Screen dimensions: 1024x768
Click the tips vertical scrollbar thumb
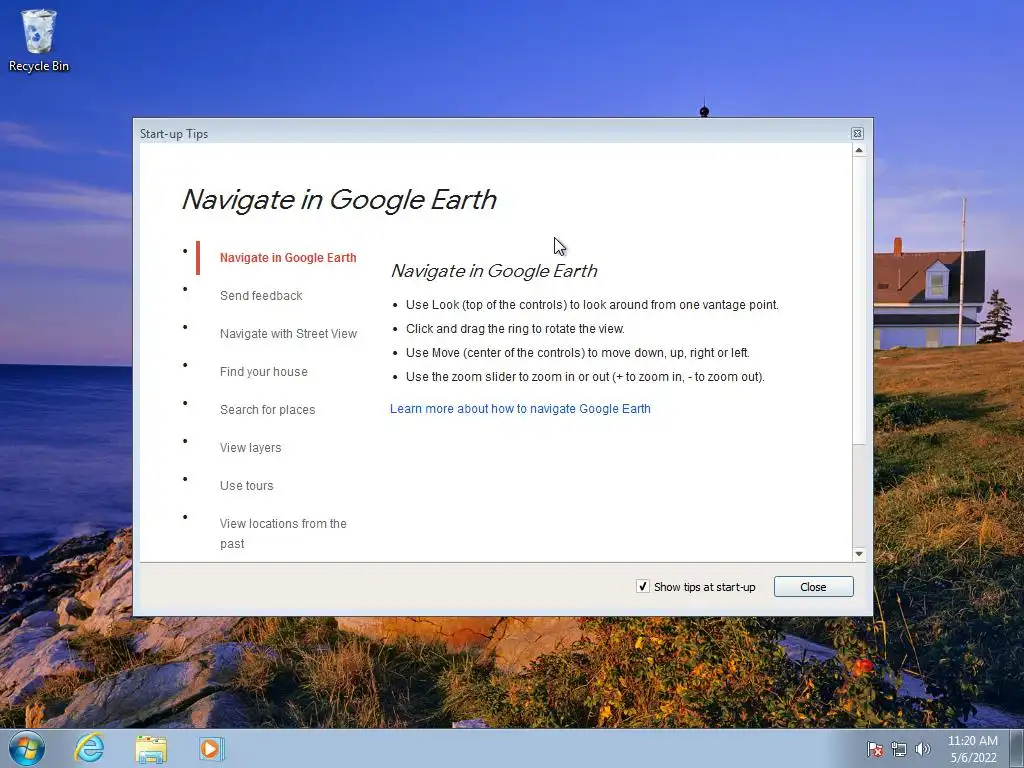click(859, 300)
